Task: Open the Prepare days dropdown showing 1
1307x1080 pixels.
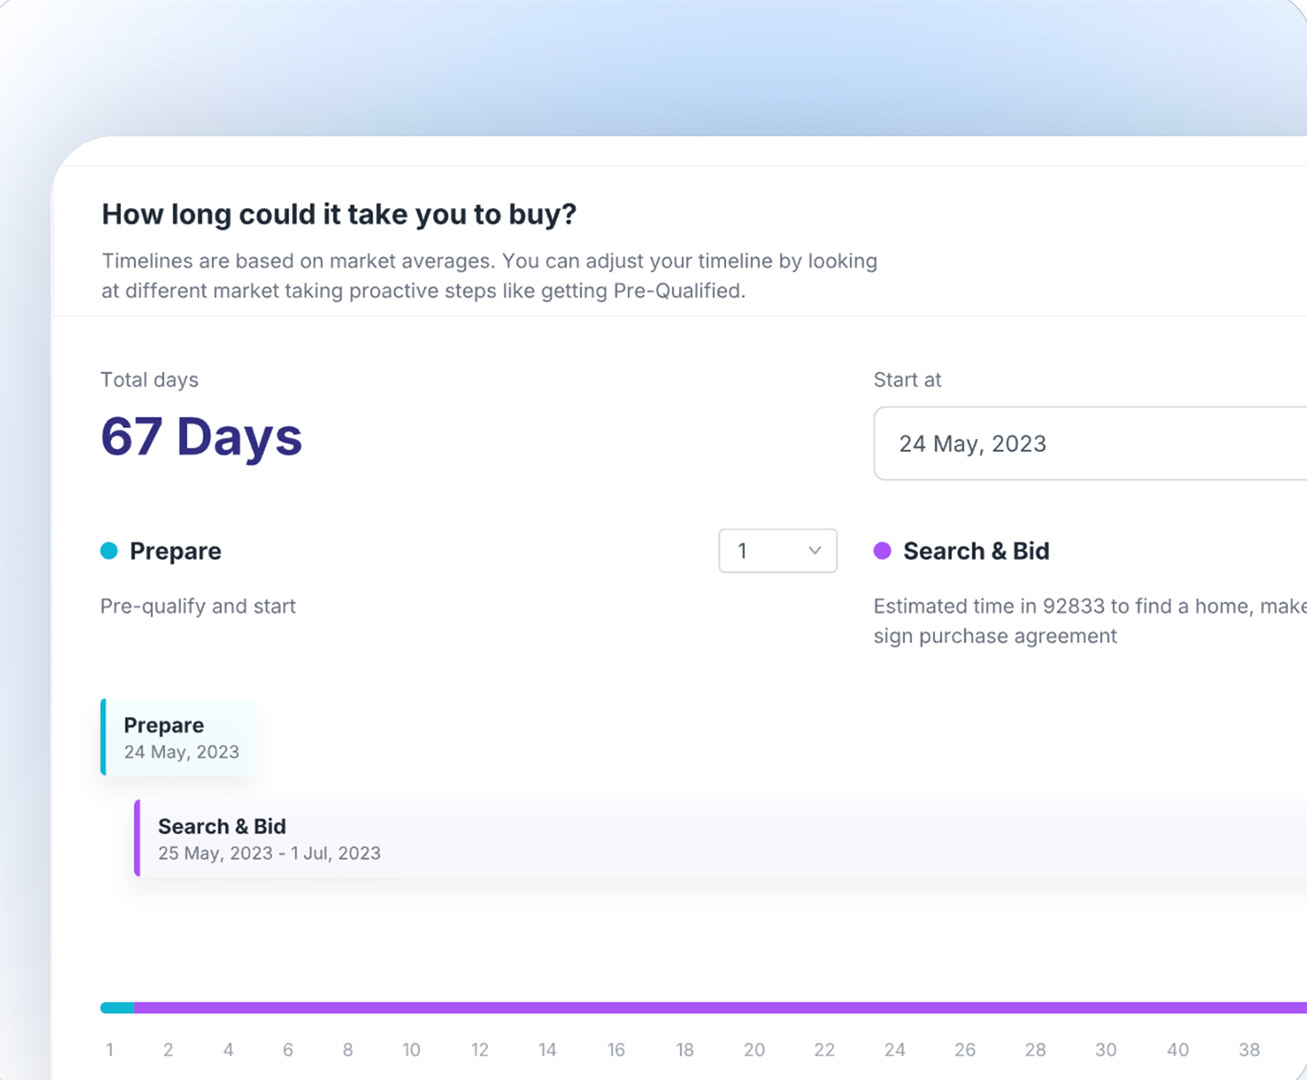Action: pos(777,551)
